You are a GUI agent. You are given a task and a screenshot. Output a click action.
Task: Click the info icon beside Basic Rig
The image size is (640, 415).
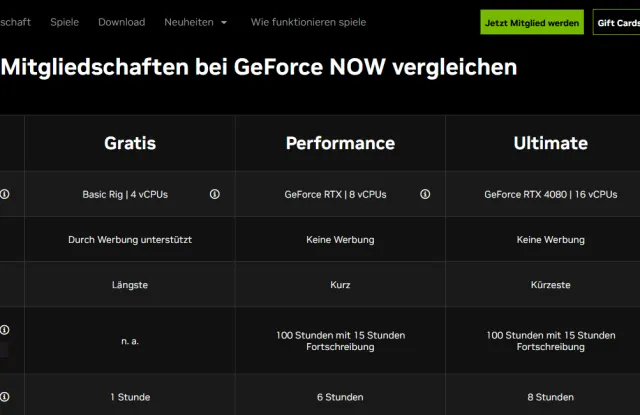click(x=215, y=194)
